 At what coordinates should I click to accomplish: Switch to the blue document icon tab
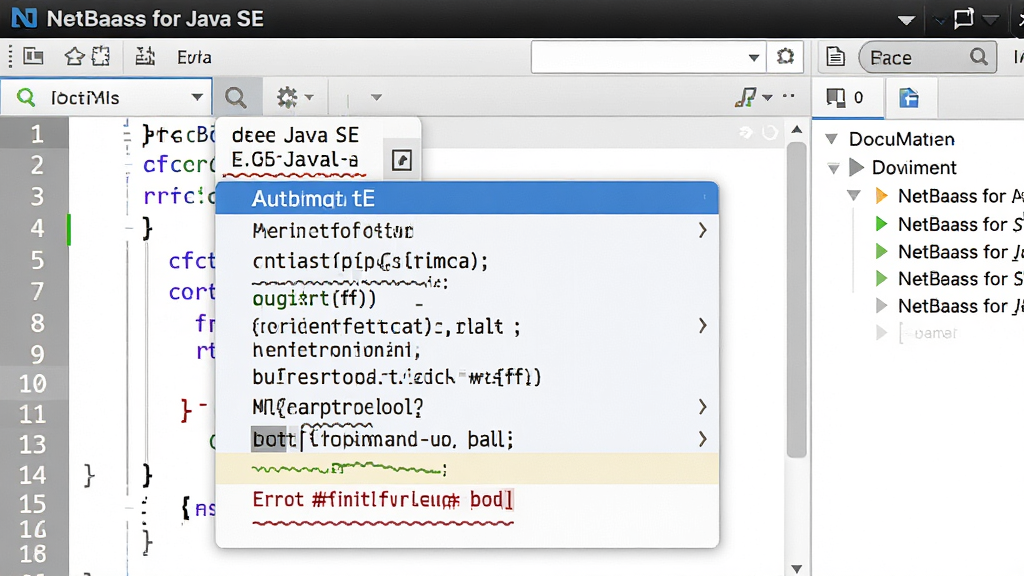tap(908, 98)
